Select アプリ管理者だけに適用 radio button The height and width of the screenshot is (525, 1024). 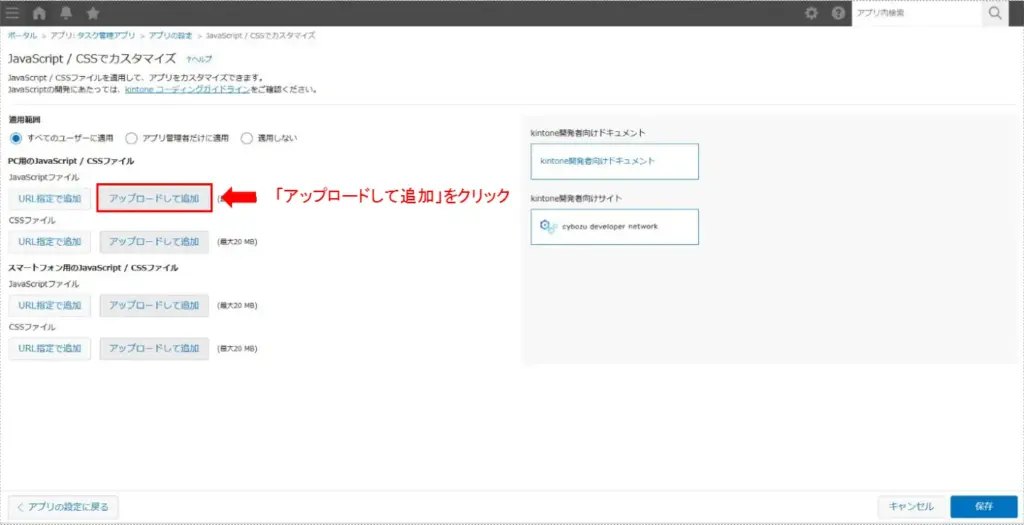131,138
